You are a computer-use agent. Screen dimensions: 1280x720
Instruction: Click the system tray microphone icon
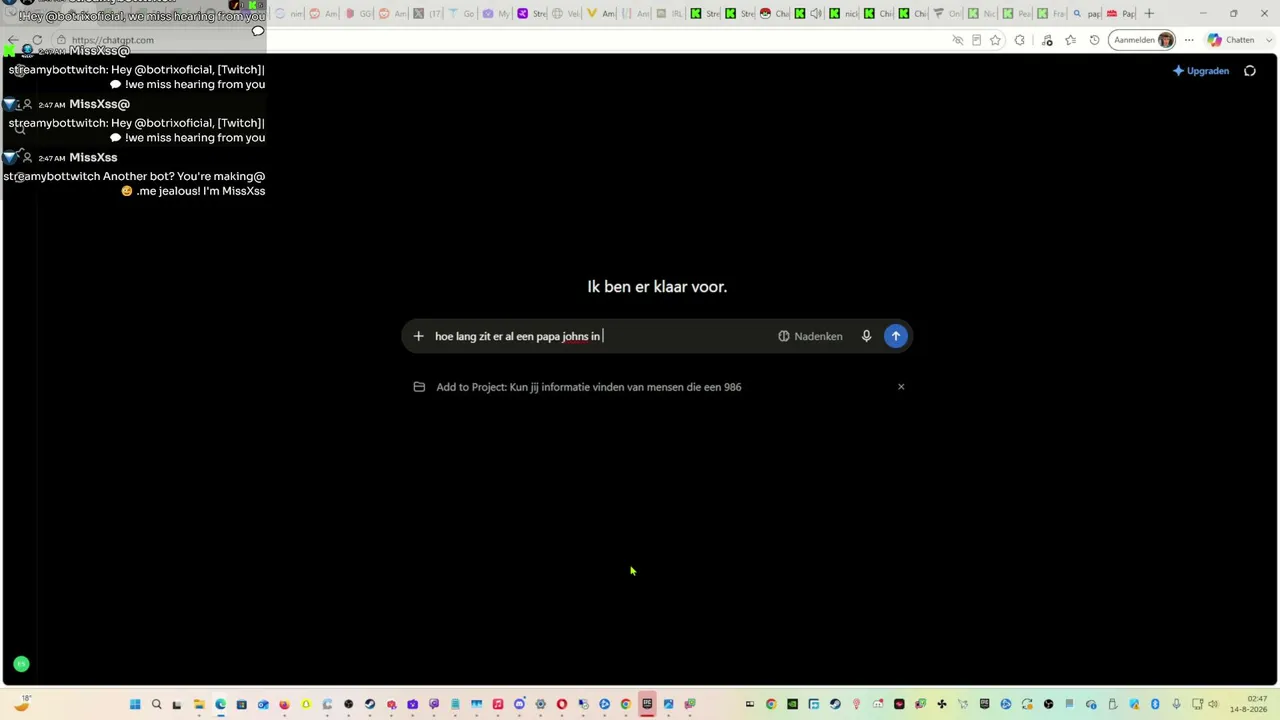pyautogui.click(x=1176, y=704)
